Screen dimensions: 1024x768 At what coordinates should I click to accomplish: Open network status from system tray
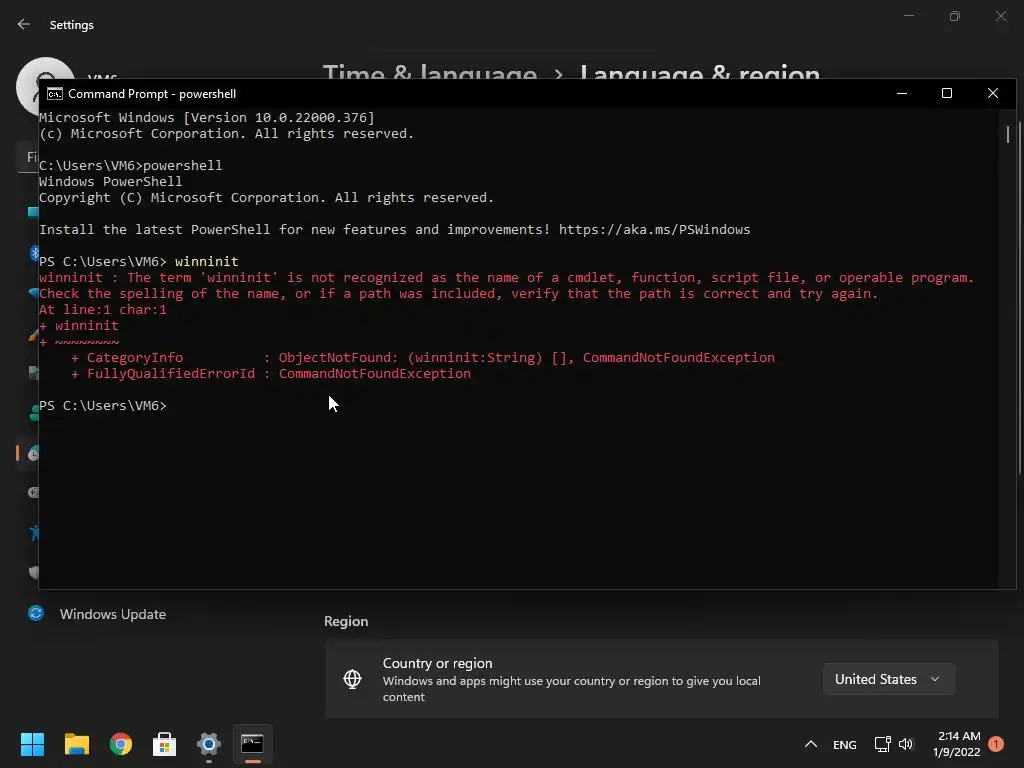(882, 744)
